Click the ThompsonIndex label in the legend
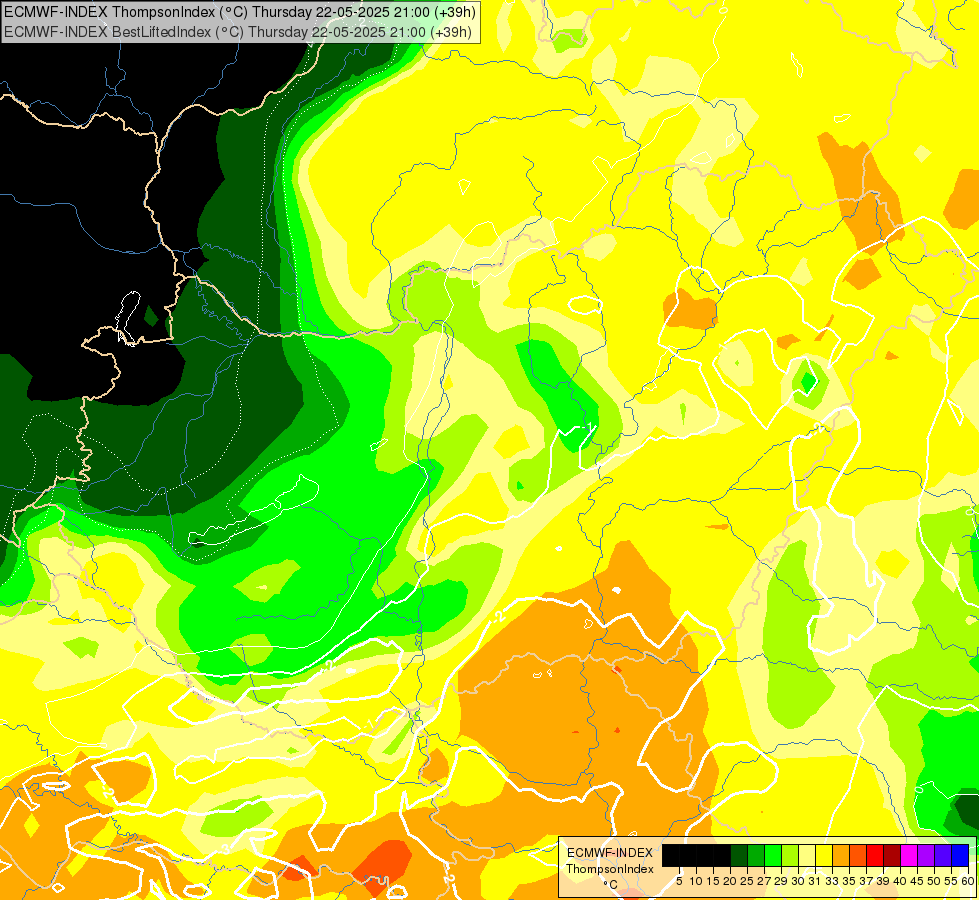The image size is (979, 900). [x=609, y=869]
